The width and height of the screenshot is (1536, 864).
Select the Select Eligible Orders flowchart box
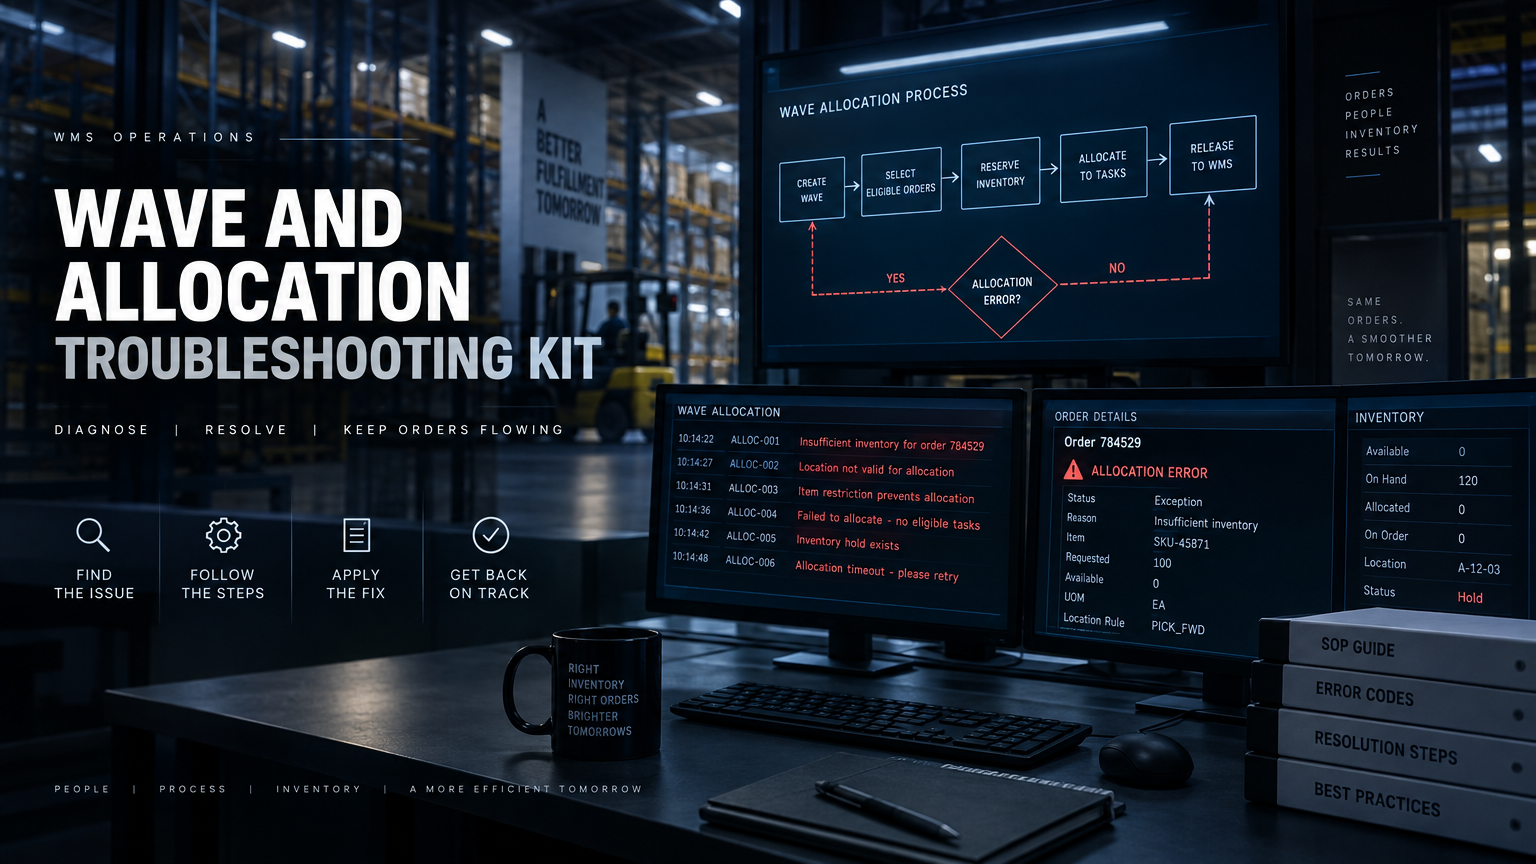(x=901, y=181)
